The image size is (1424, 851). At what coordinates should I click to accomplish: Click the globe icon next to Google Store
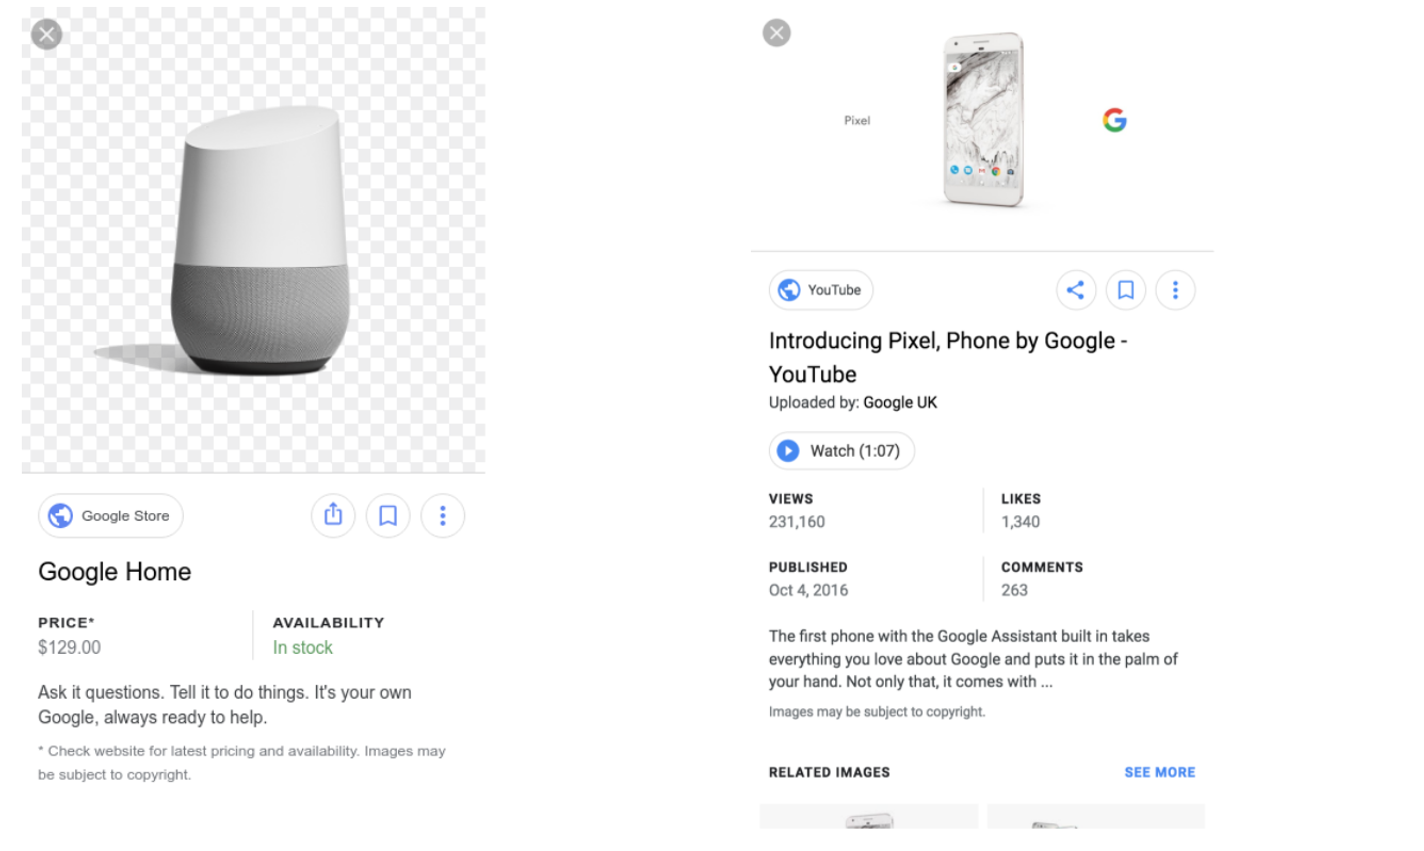[x=61, y=515]
